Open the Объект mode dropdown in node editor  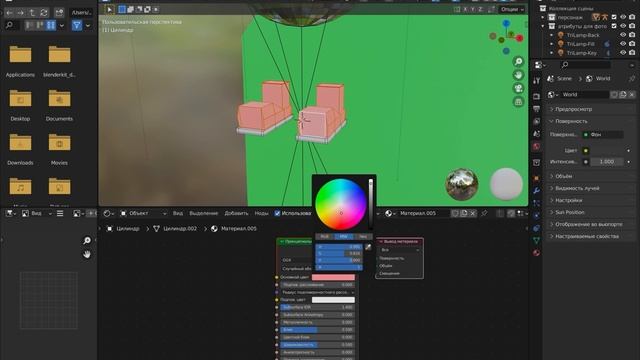pyautogui.click(x=143, y=213)
